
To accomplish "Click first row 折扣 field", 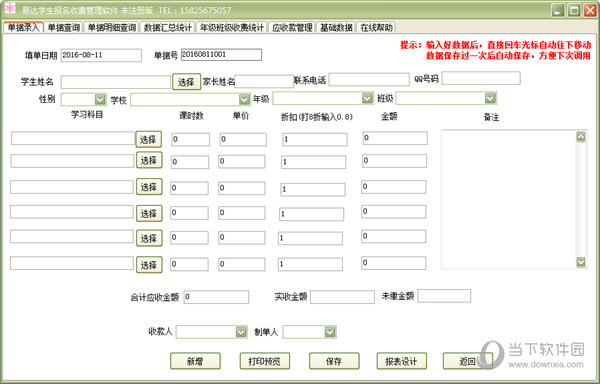I will click(x=315, y=140).
